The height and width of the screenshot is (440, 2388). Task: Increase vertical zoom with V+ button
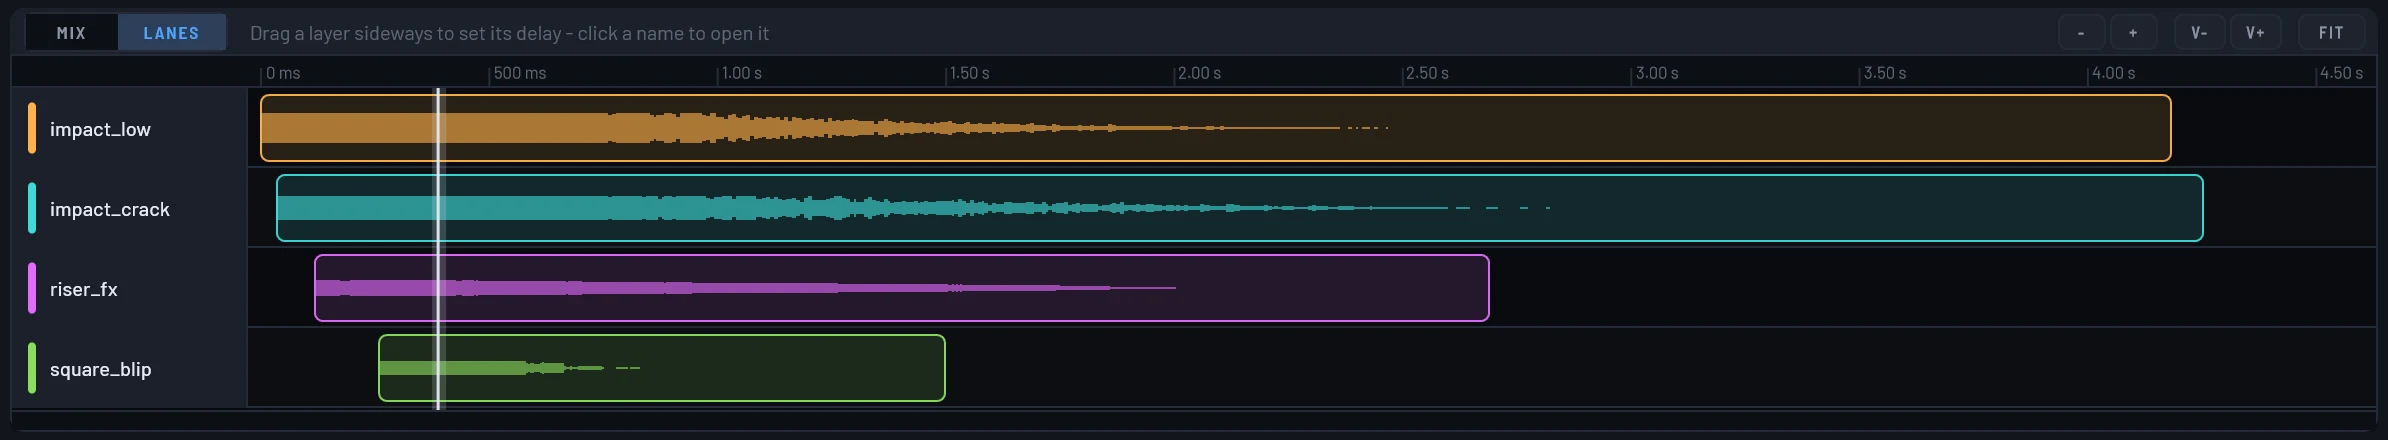pyautogui.click(x=2255, y=33)
